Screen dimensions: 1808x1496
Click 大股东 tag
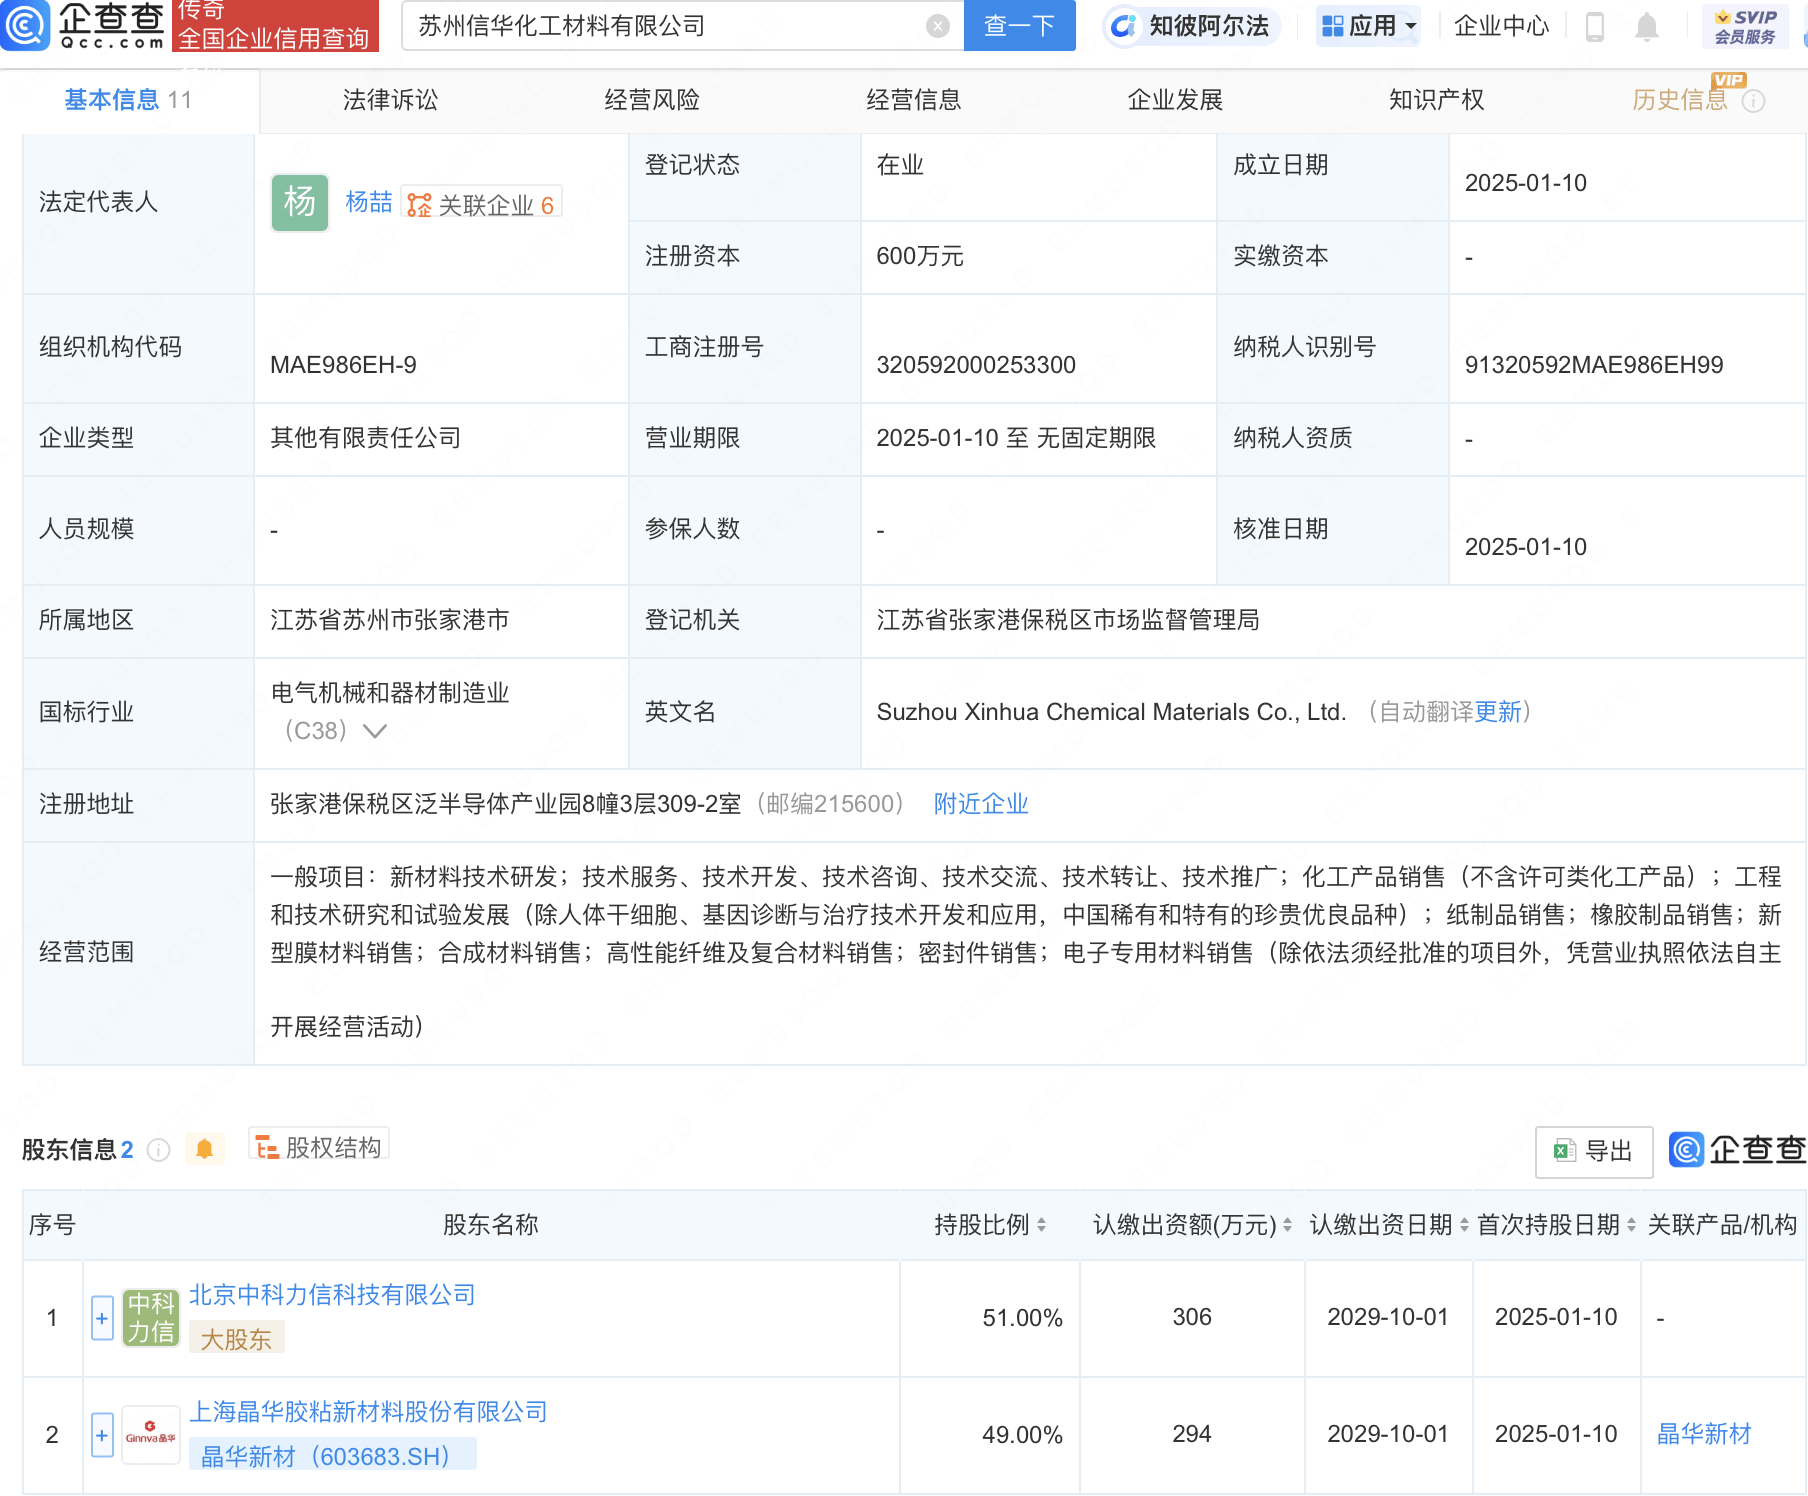point(236,1339)
